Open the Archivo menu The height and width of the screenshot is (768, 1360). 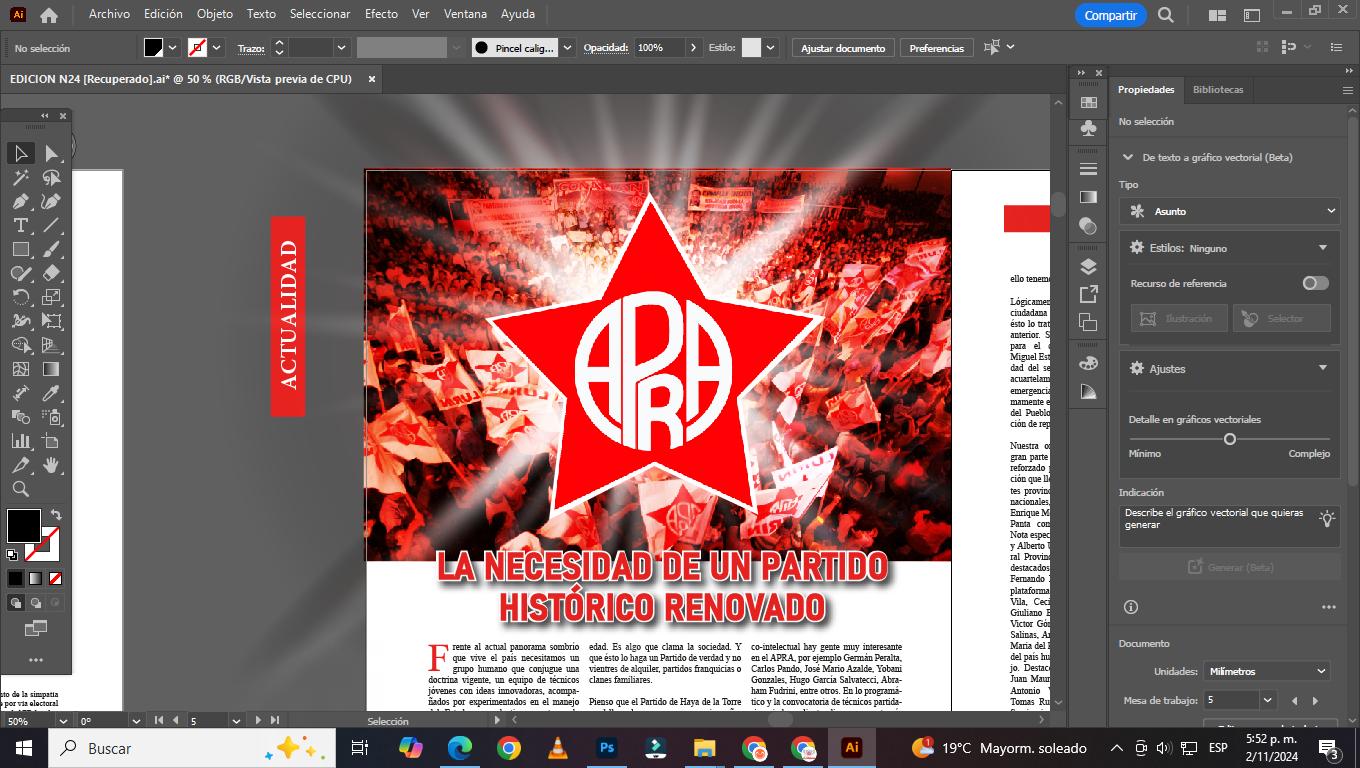coord(109,14)
